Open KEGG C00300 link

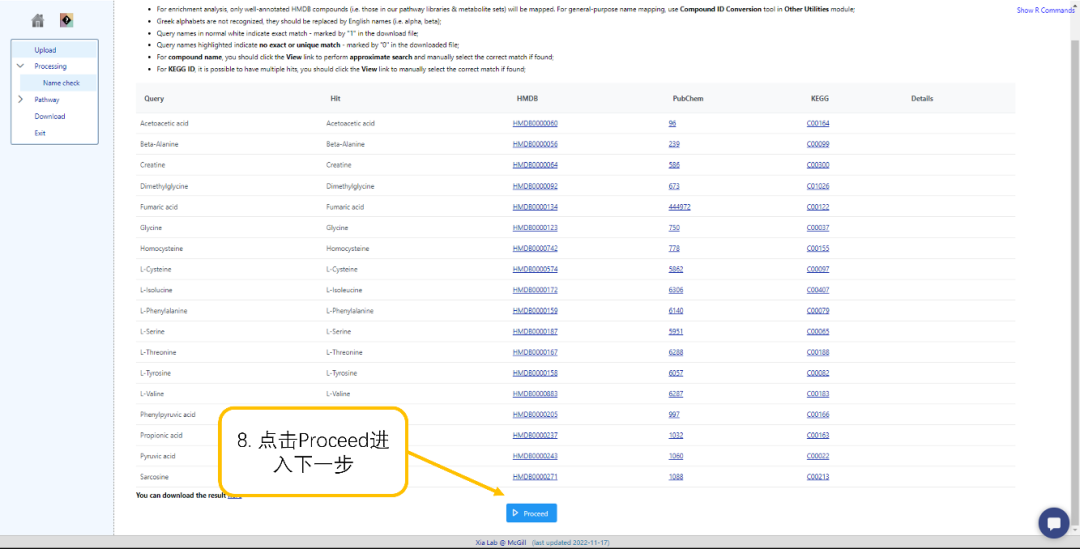pyautogui.click(x=818, y=165)
